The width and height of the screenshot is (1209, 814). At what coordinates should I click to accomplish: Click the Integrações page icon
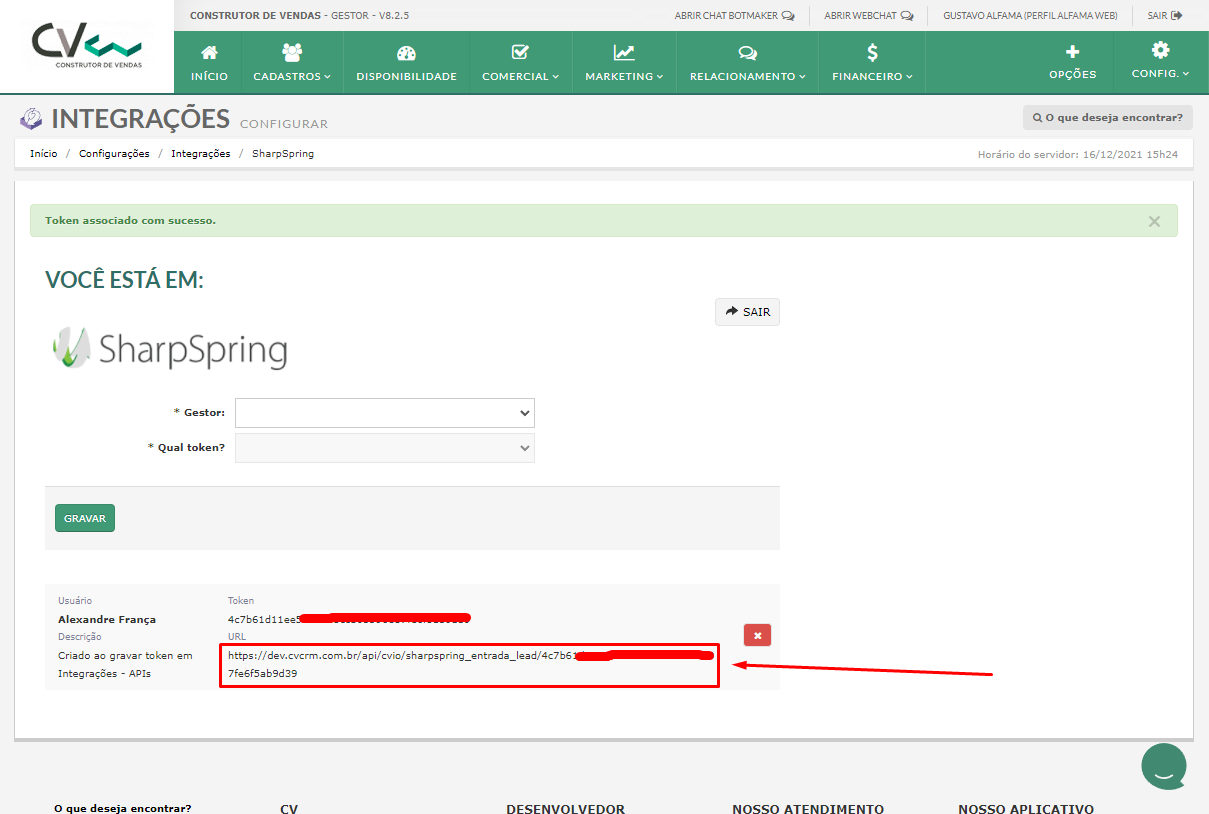[31, 119]
